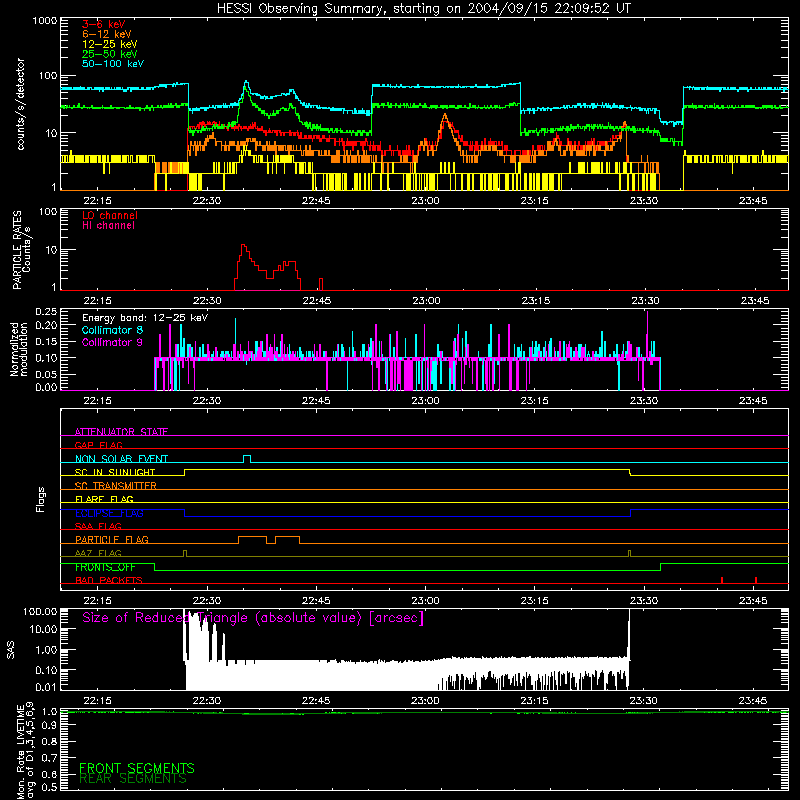The height and width of the screenshot is (800, 800).
Task: Click the ATTENUATOR STATE flag label
Action: click(x=121, y=432)
